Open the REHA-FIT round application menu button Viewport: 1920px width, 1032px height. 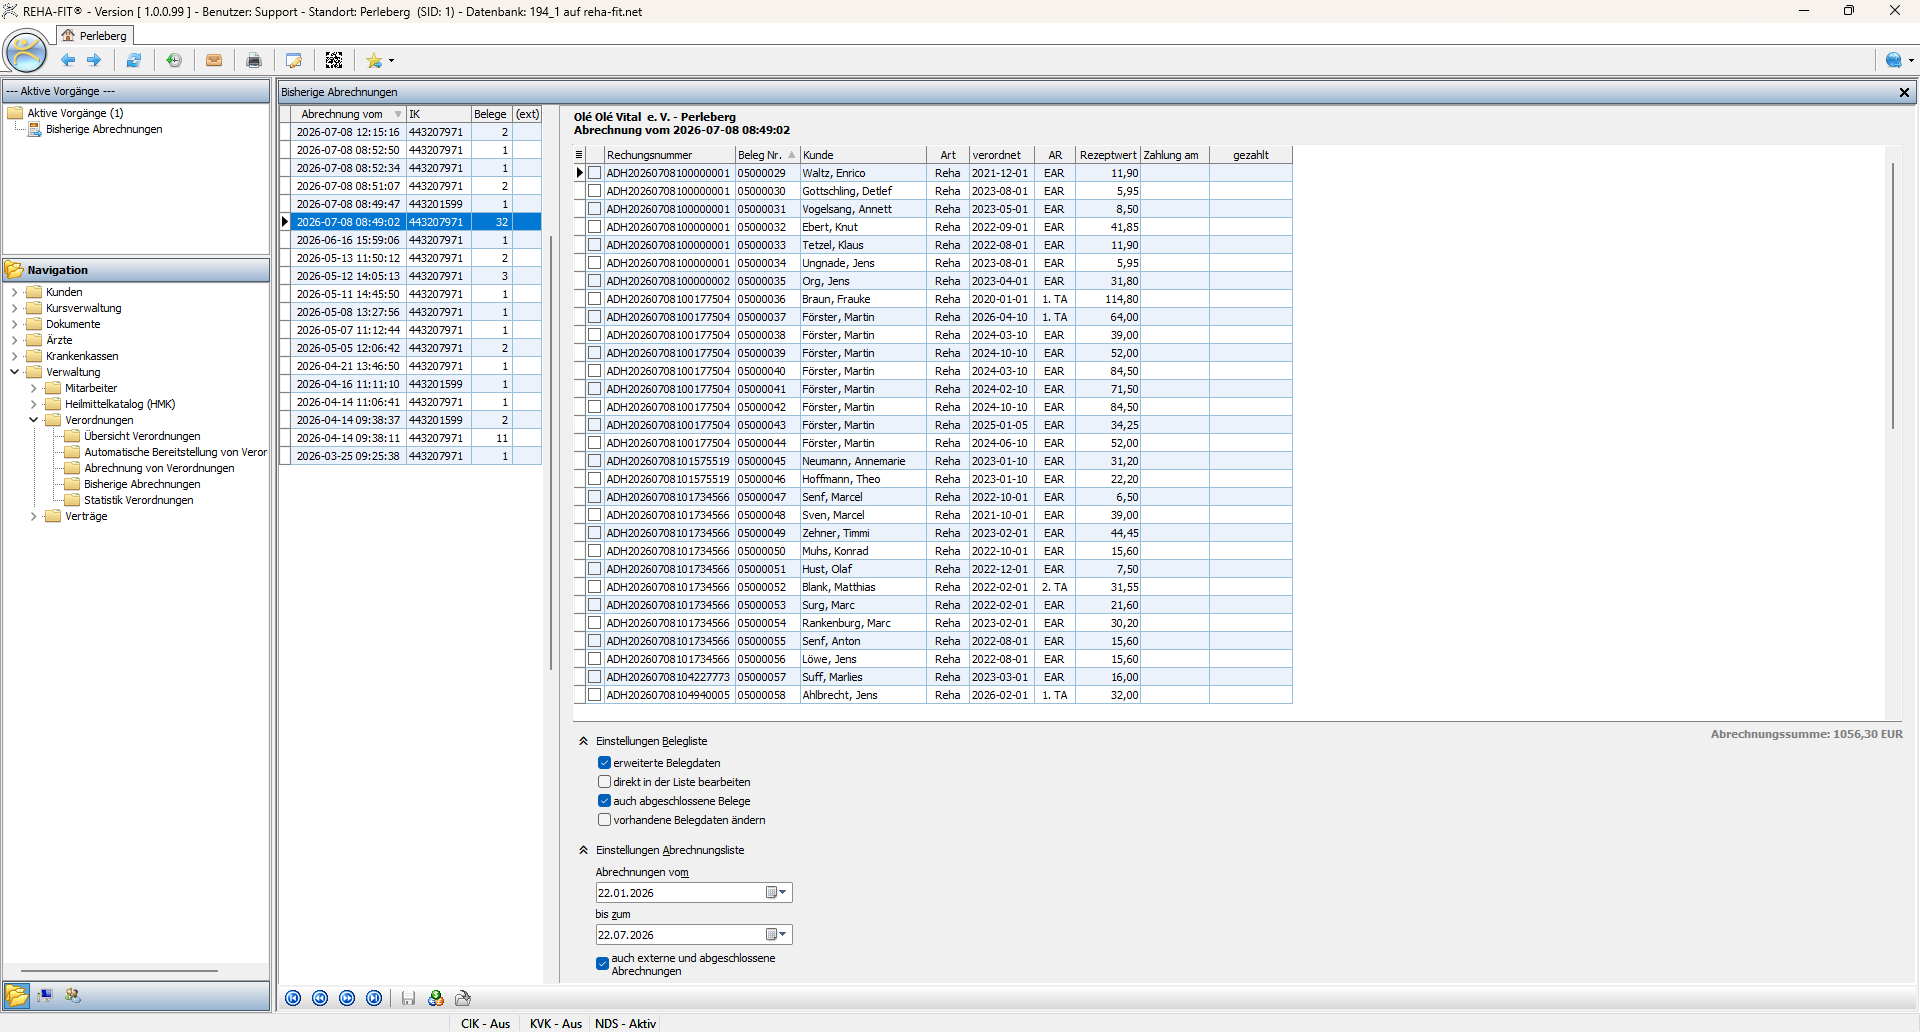(26, 51)
